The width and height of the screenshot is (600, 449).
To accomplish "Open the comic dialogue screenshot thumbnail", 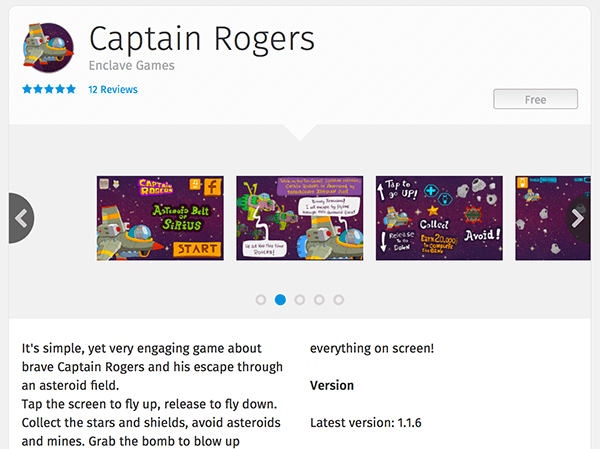I will point(300,218).
